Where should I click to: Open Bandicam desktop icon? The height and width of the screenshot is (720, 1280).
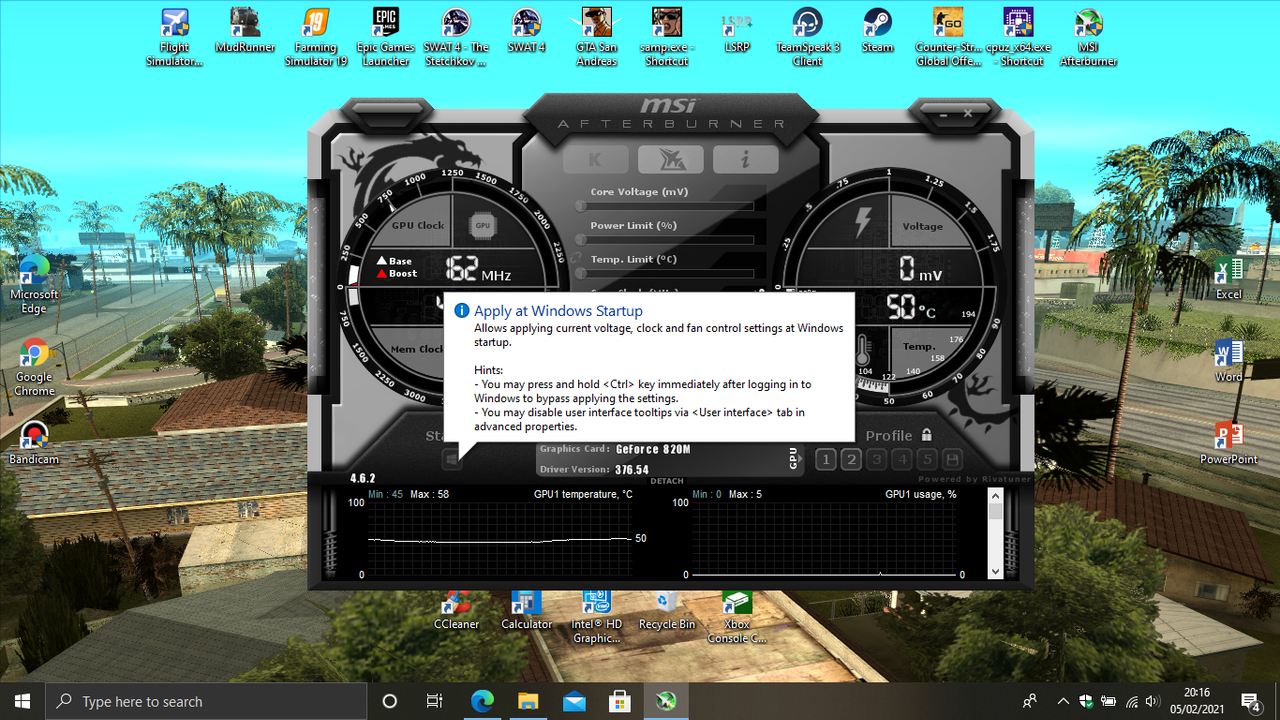(x=34, y=443)
